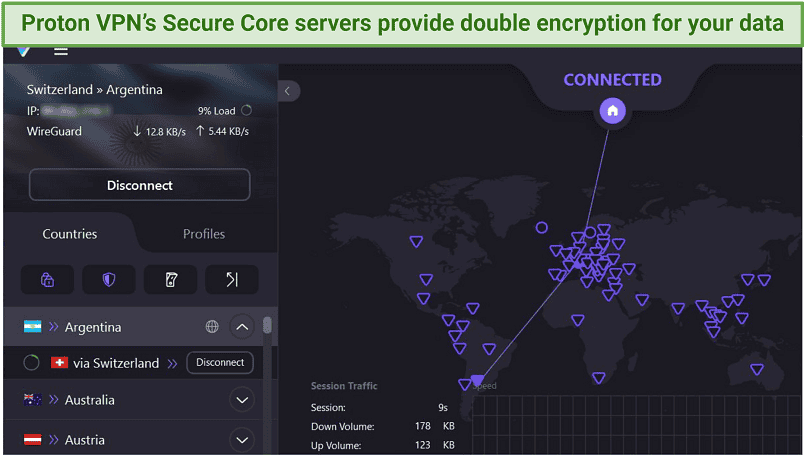806x457 pixels.
Task: Click the Session duration 9s
Action: point(443,408)
